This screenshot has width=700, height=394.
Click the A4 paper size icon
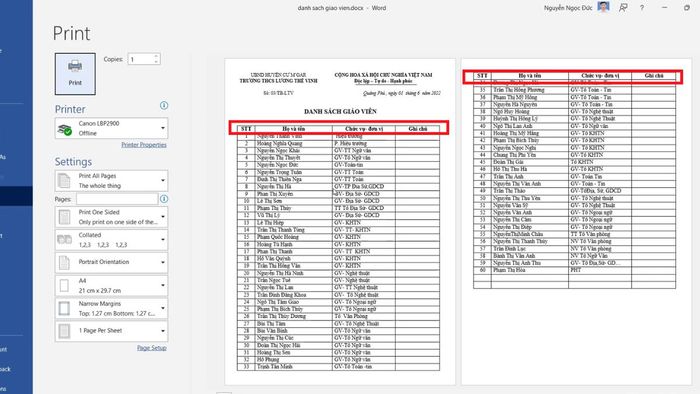pyautogui.click(x=64, y=286)
